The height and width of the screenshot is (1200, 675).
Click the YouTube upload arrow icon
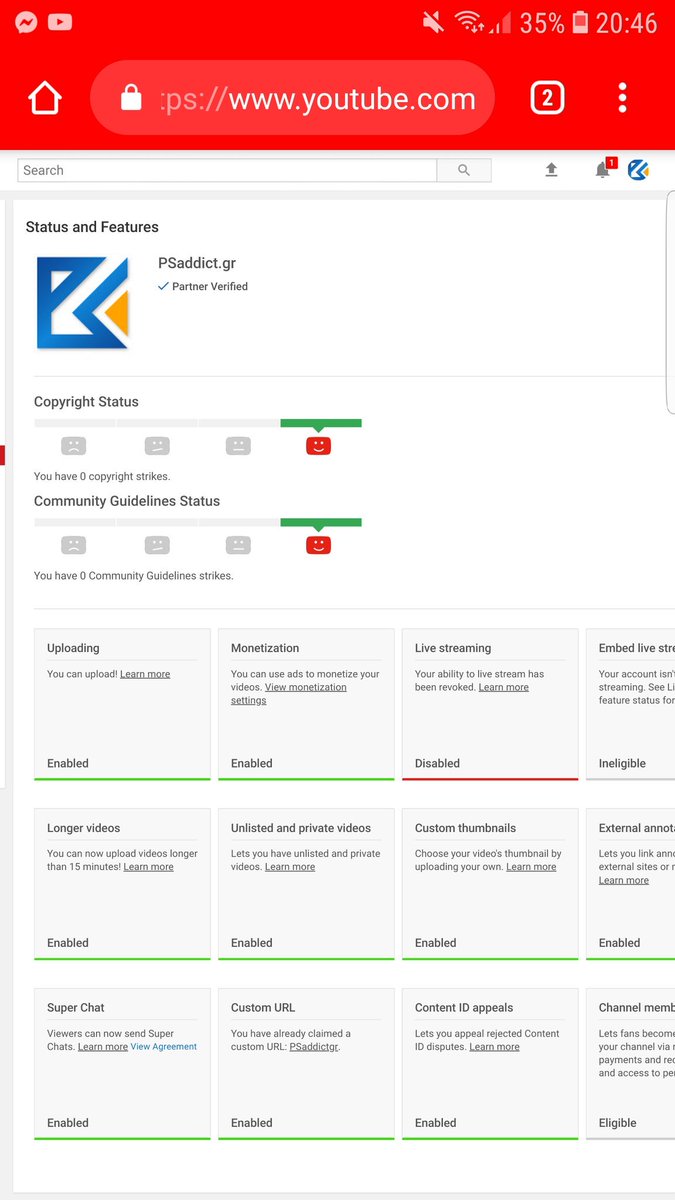[551, 170]
